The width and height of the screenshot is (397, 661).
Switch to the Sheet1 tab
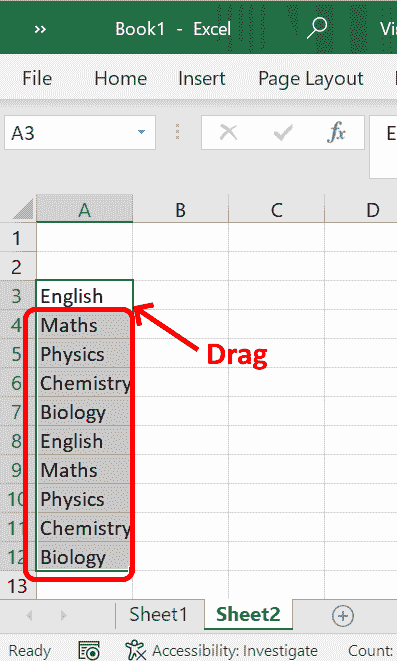point(158,615)
